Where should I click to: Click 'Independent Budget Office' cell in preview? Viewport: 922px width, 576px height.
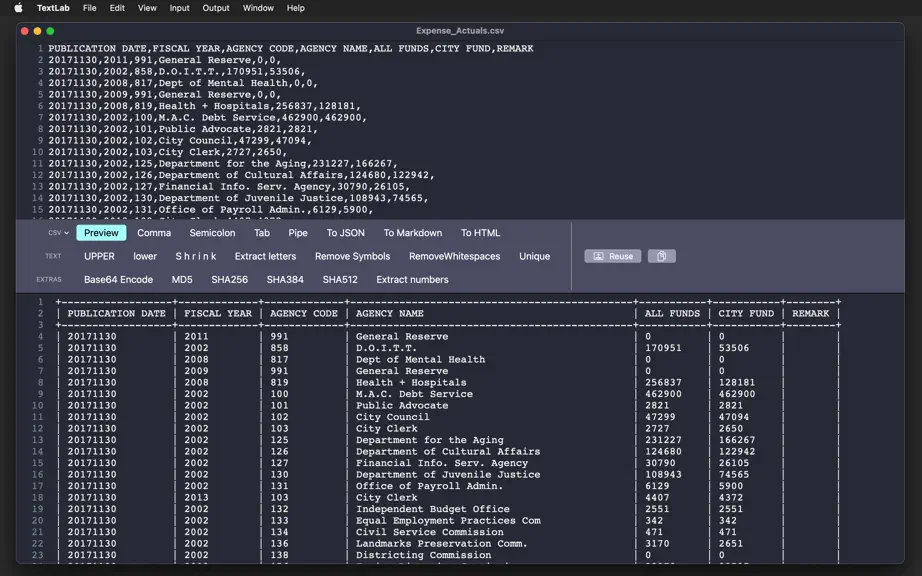[x=432, y=509]
